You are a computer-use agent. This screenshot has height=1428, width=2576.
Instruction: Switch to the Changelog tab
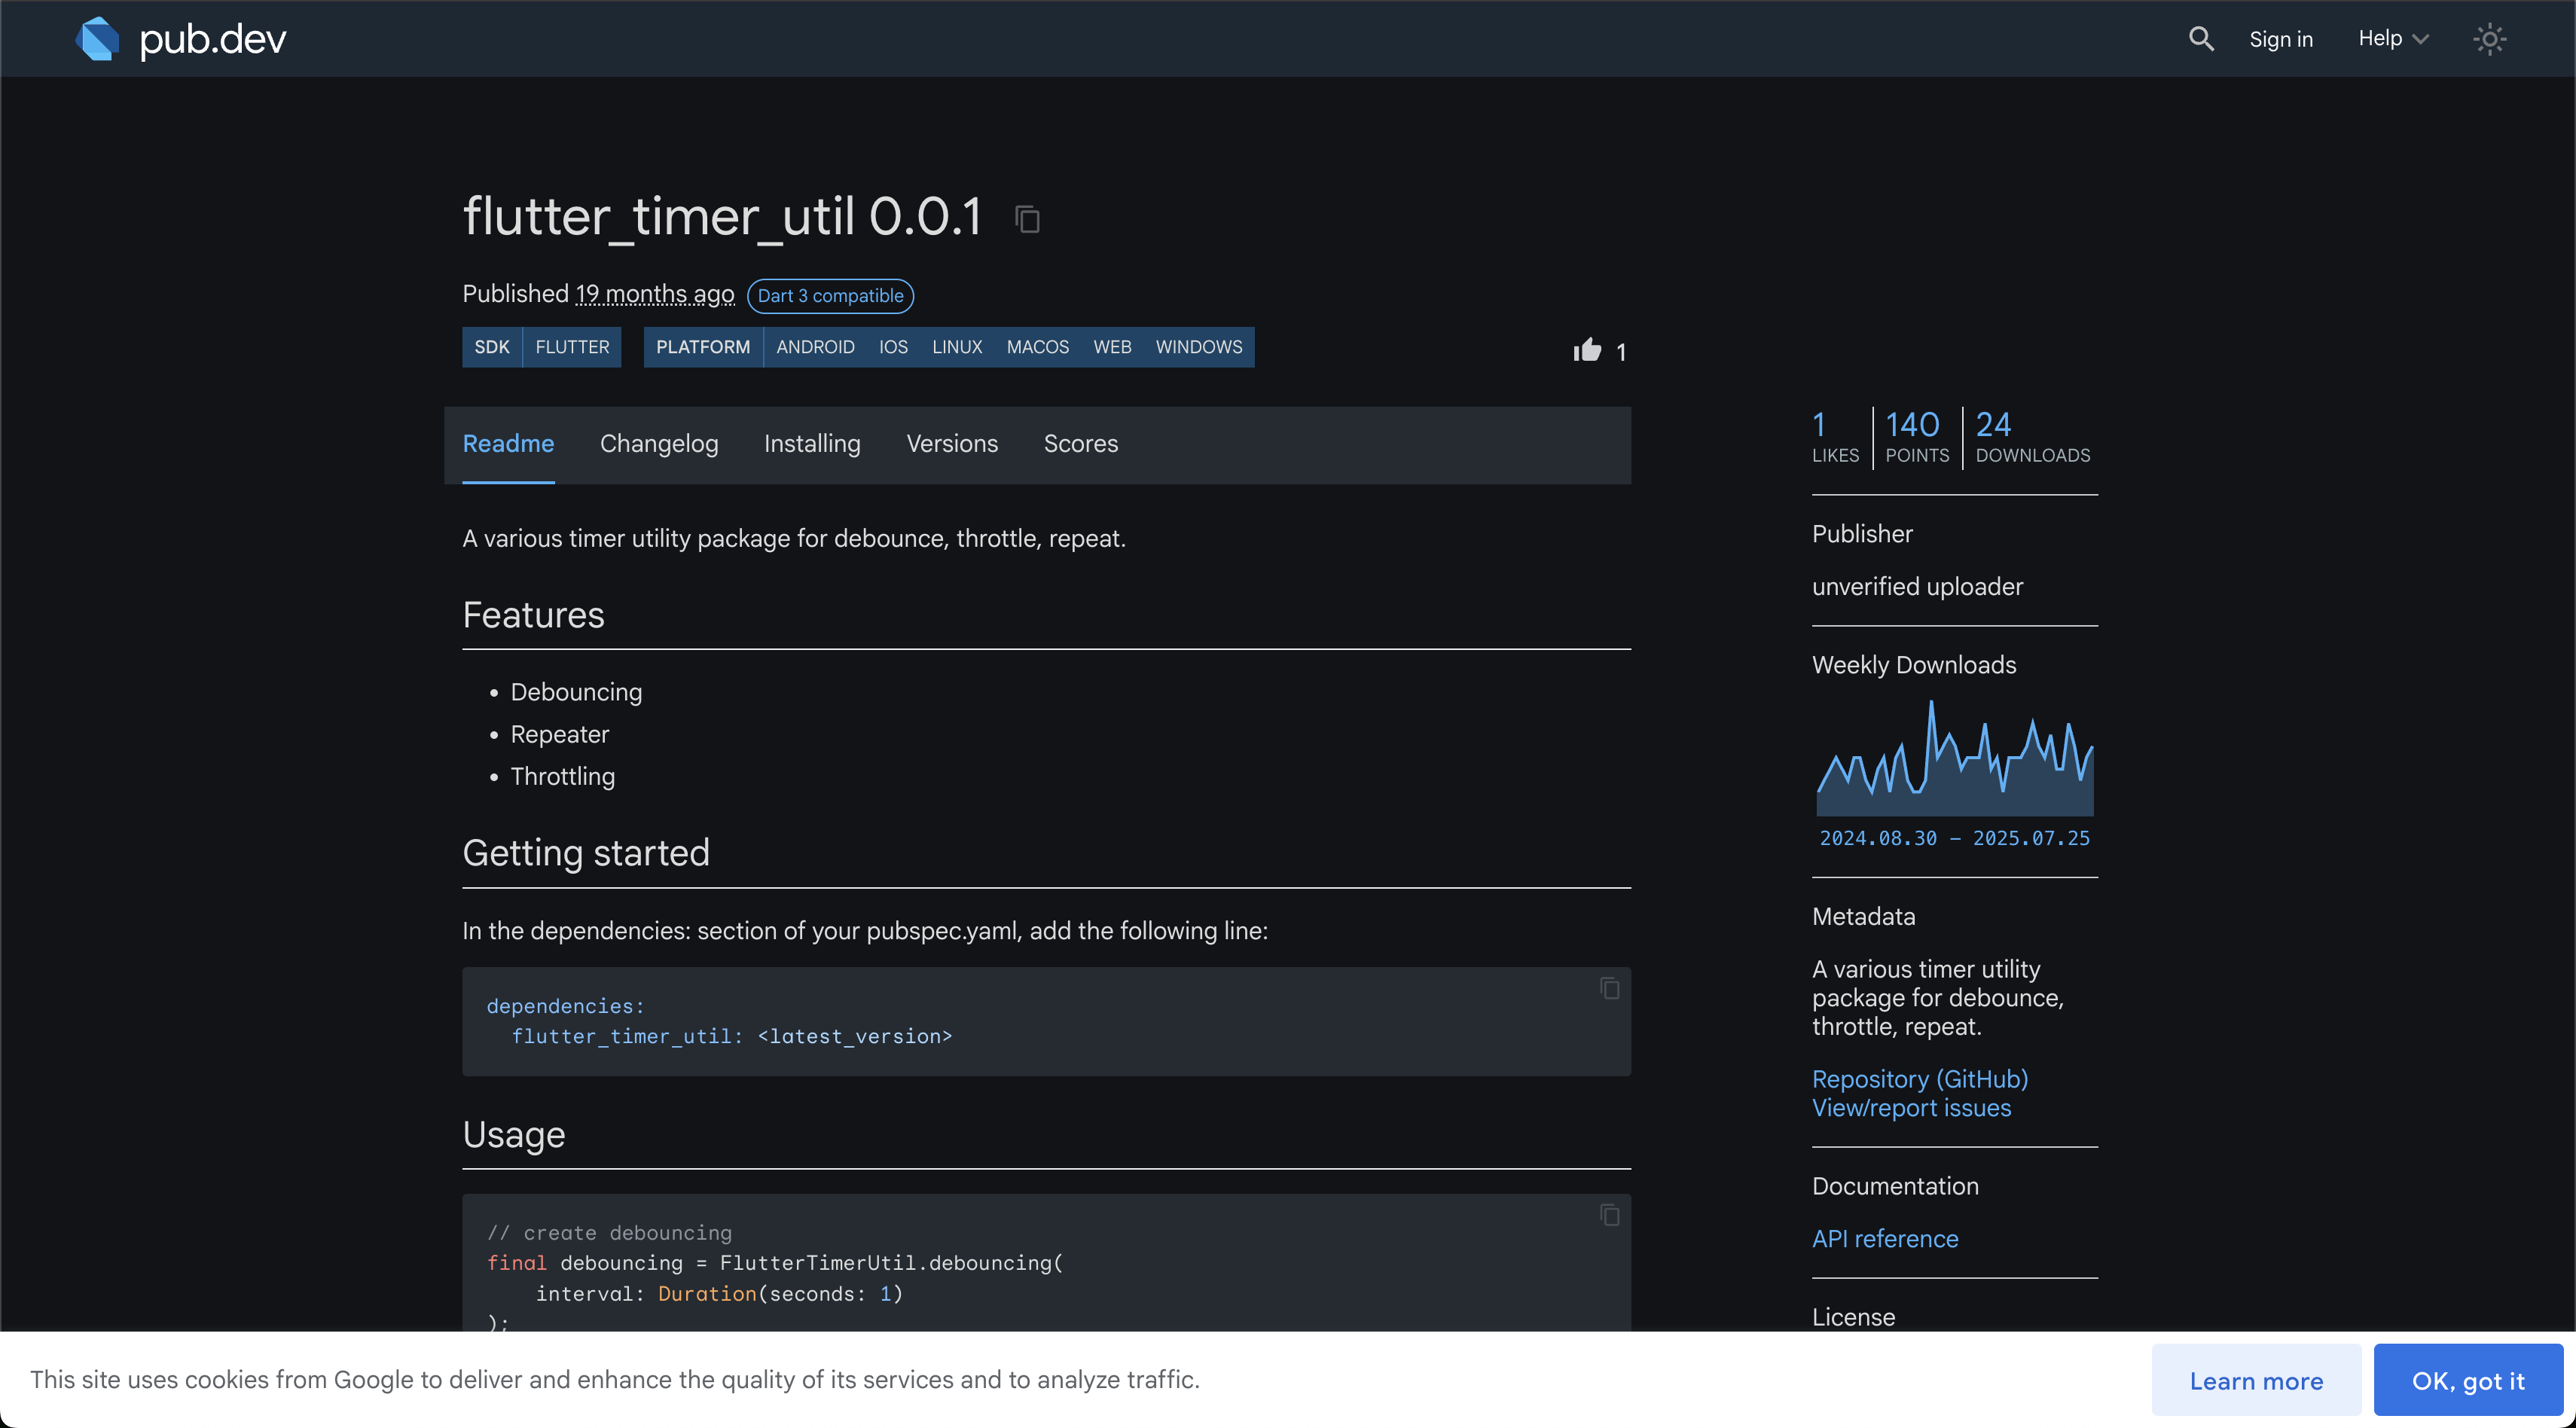click(x=658, y=444)
